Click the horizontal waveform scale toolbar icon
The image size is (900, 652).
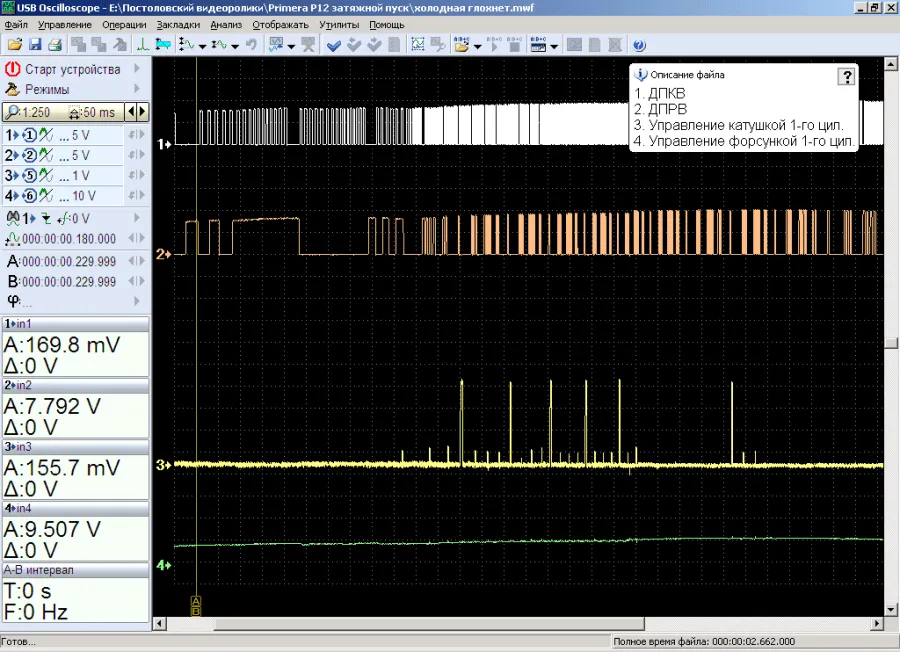point(219,44)
